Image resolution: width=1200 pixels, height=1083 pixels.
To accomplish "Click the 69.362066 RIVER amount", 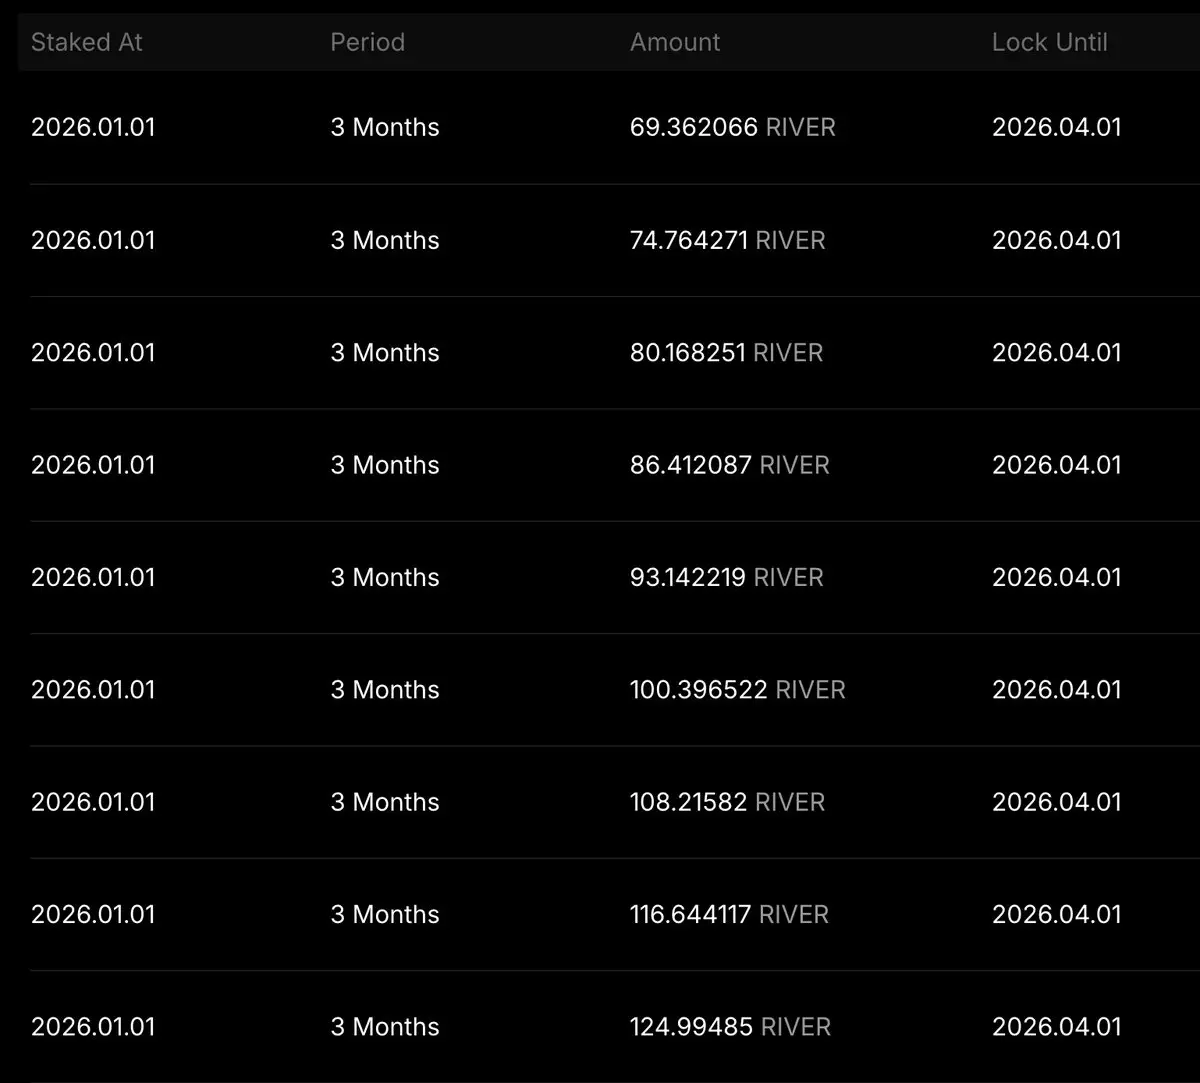I will [733, 127].
